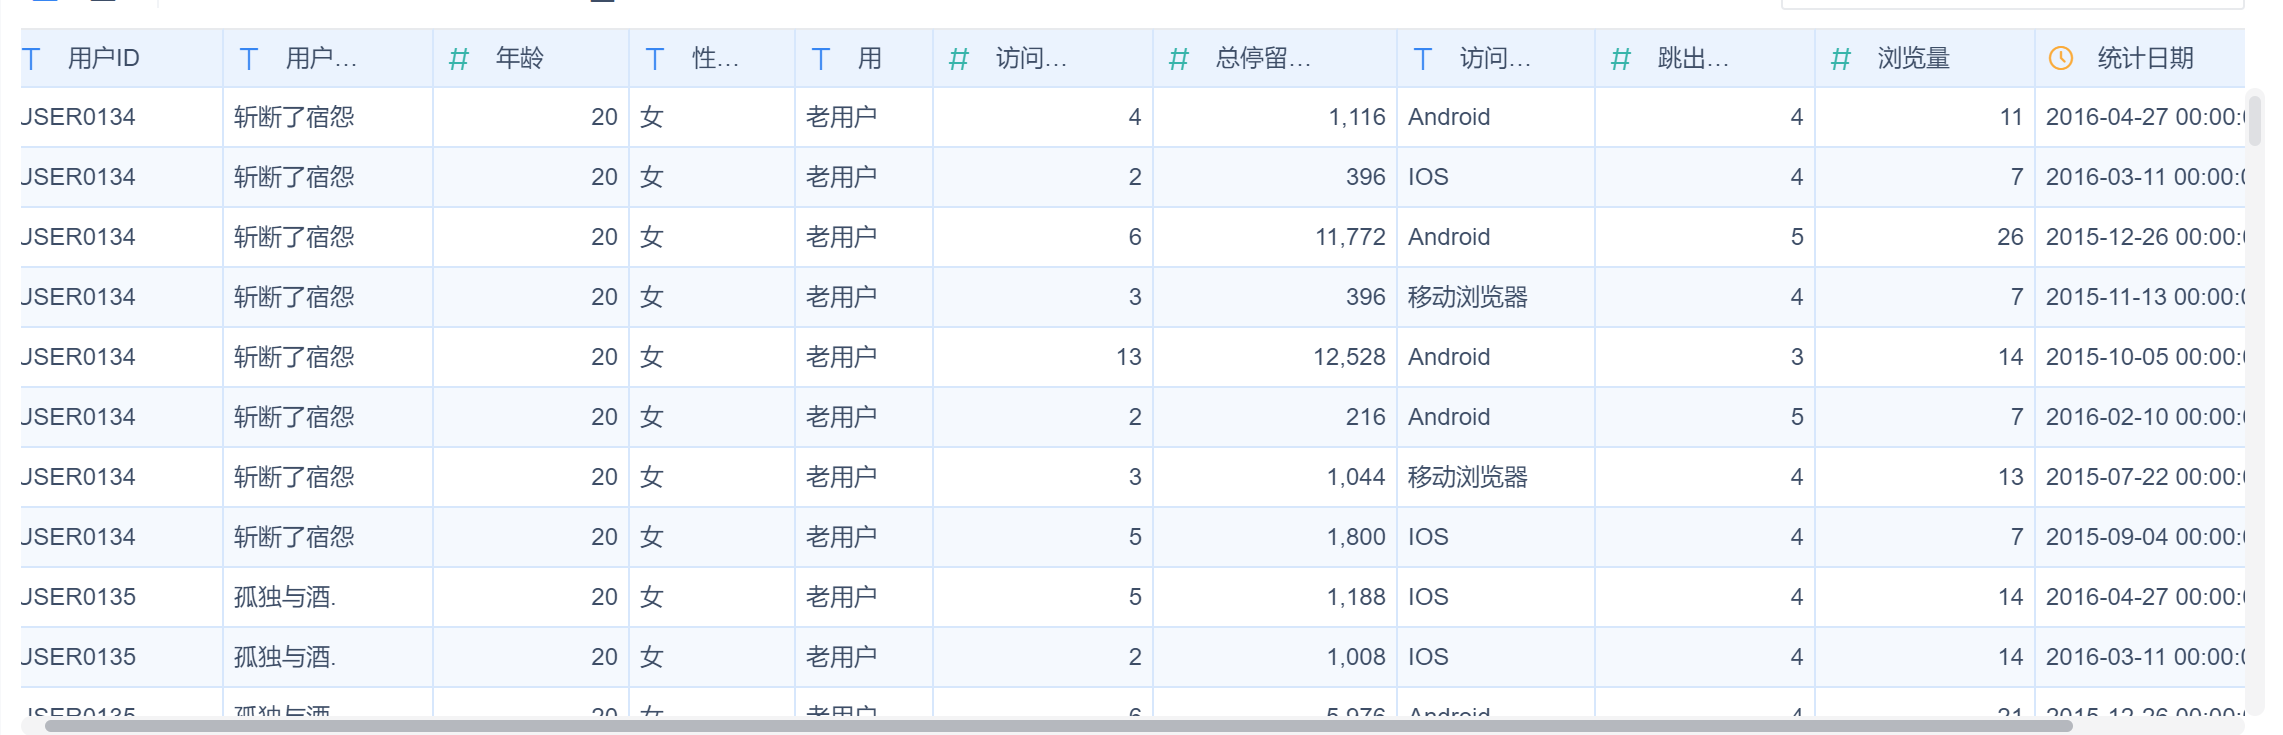Screen dimensions: 2283x735
Task: Click the numeric type icon for 跳出…
Action: point(1621,59)
